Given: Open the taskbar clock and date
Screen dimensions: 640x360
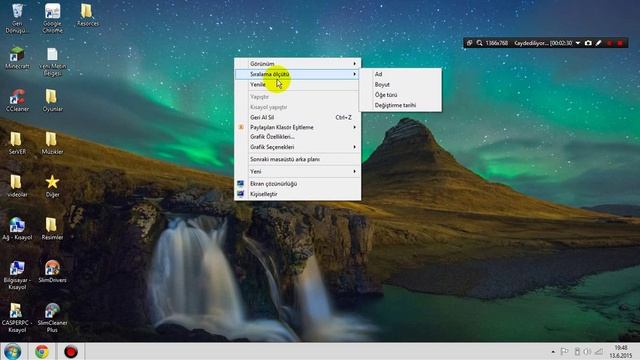Looking at the screenshot, I should click(621, 351).
